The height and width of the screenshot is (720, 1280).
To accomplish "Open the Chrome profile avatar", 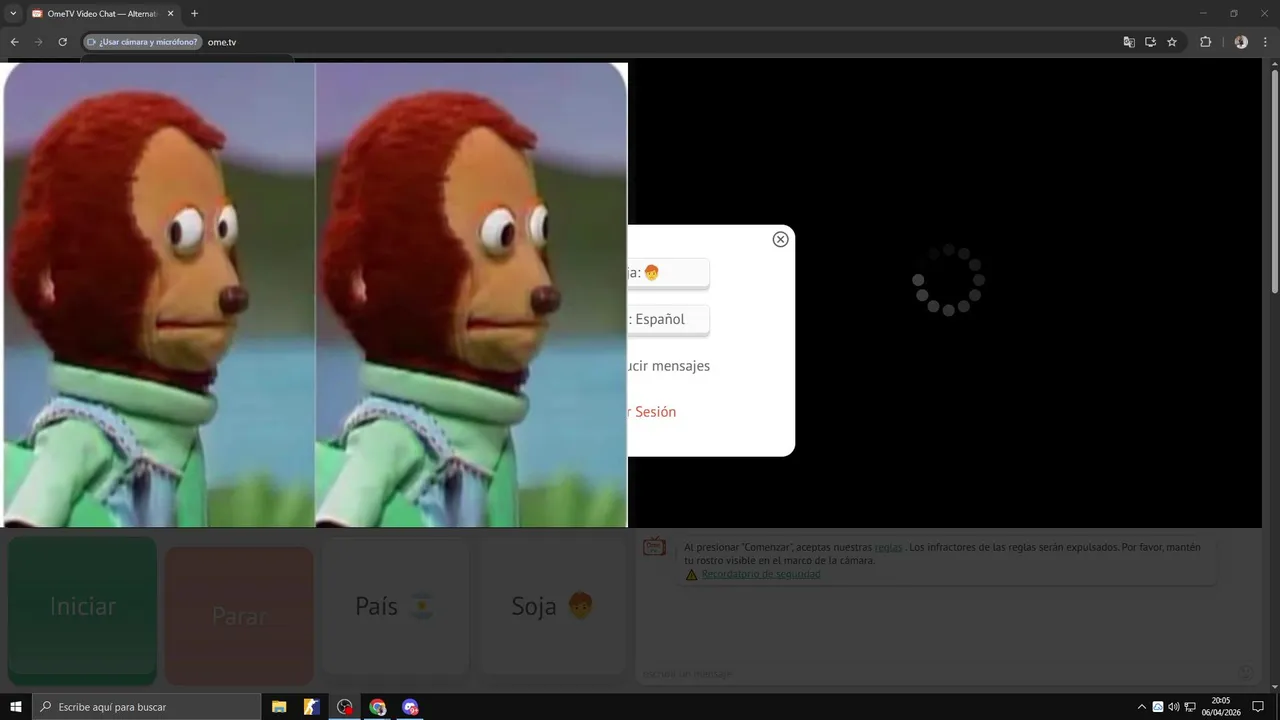I will click(x=1241, y=42).
